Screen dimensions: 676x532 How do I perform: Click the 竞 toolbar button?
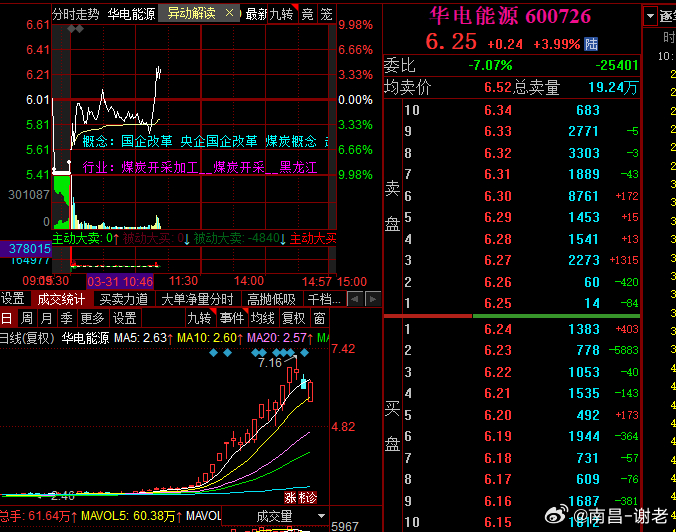(307, 14)
